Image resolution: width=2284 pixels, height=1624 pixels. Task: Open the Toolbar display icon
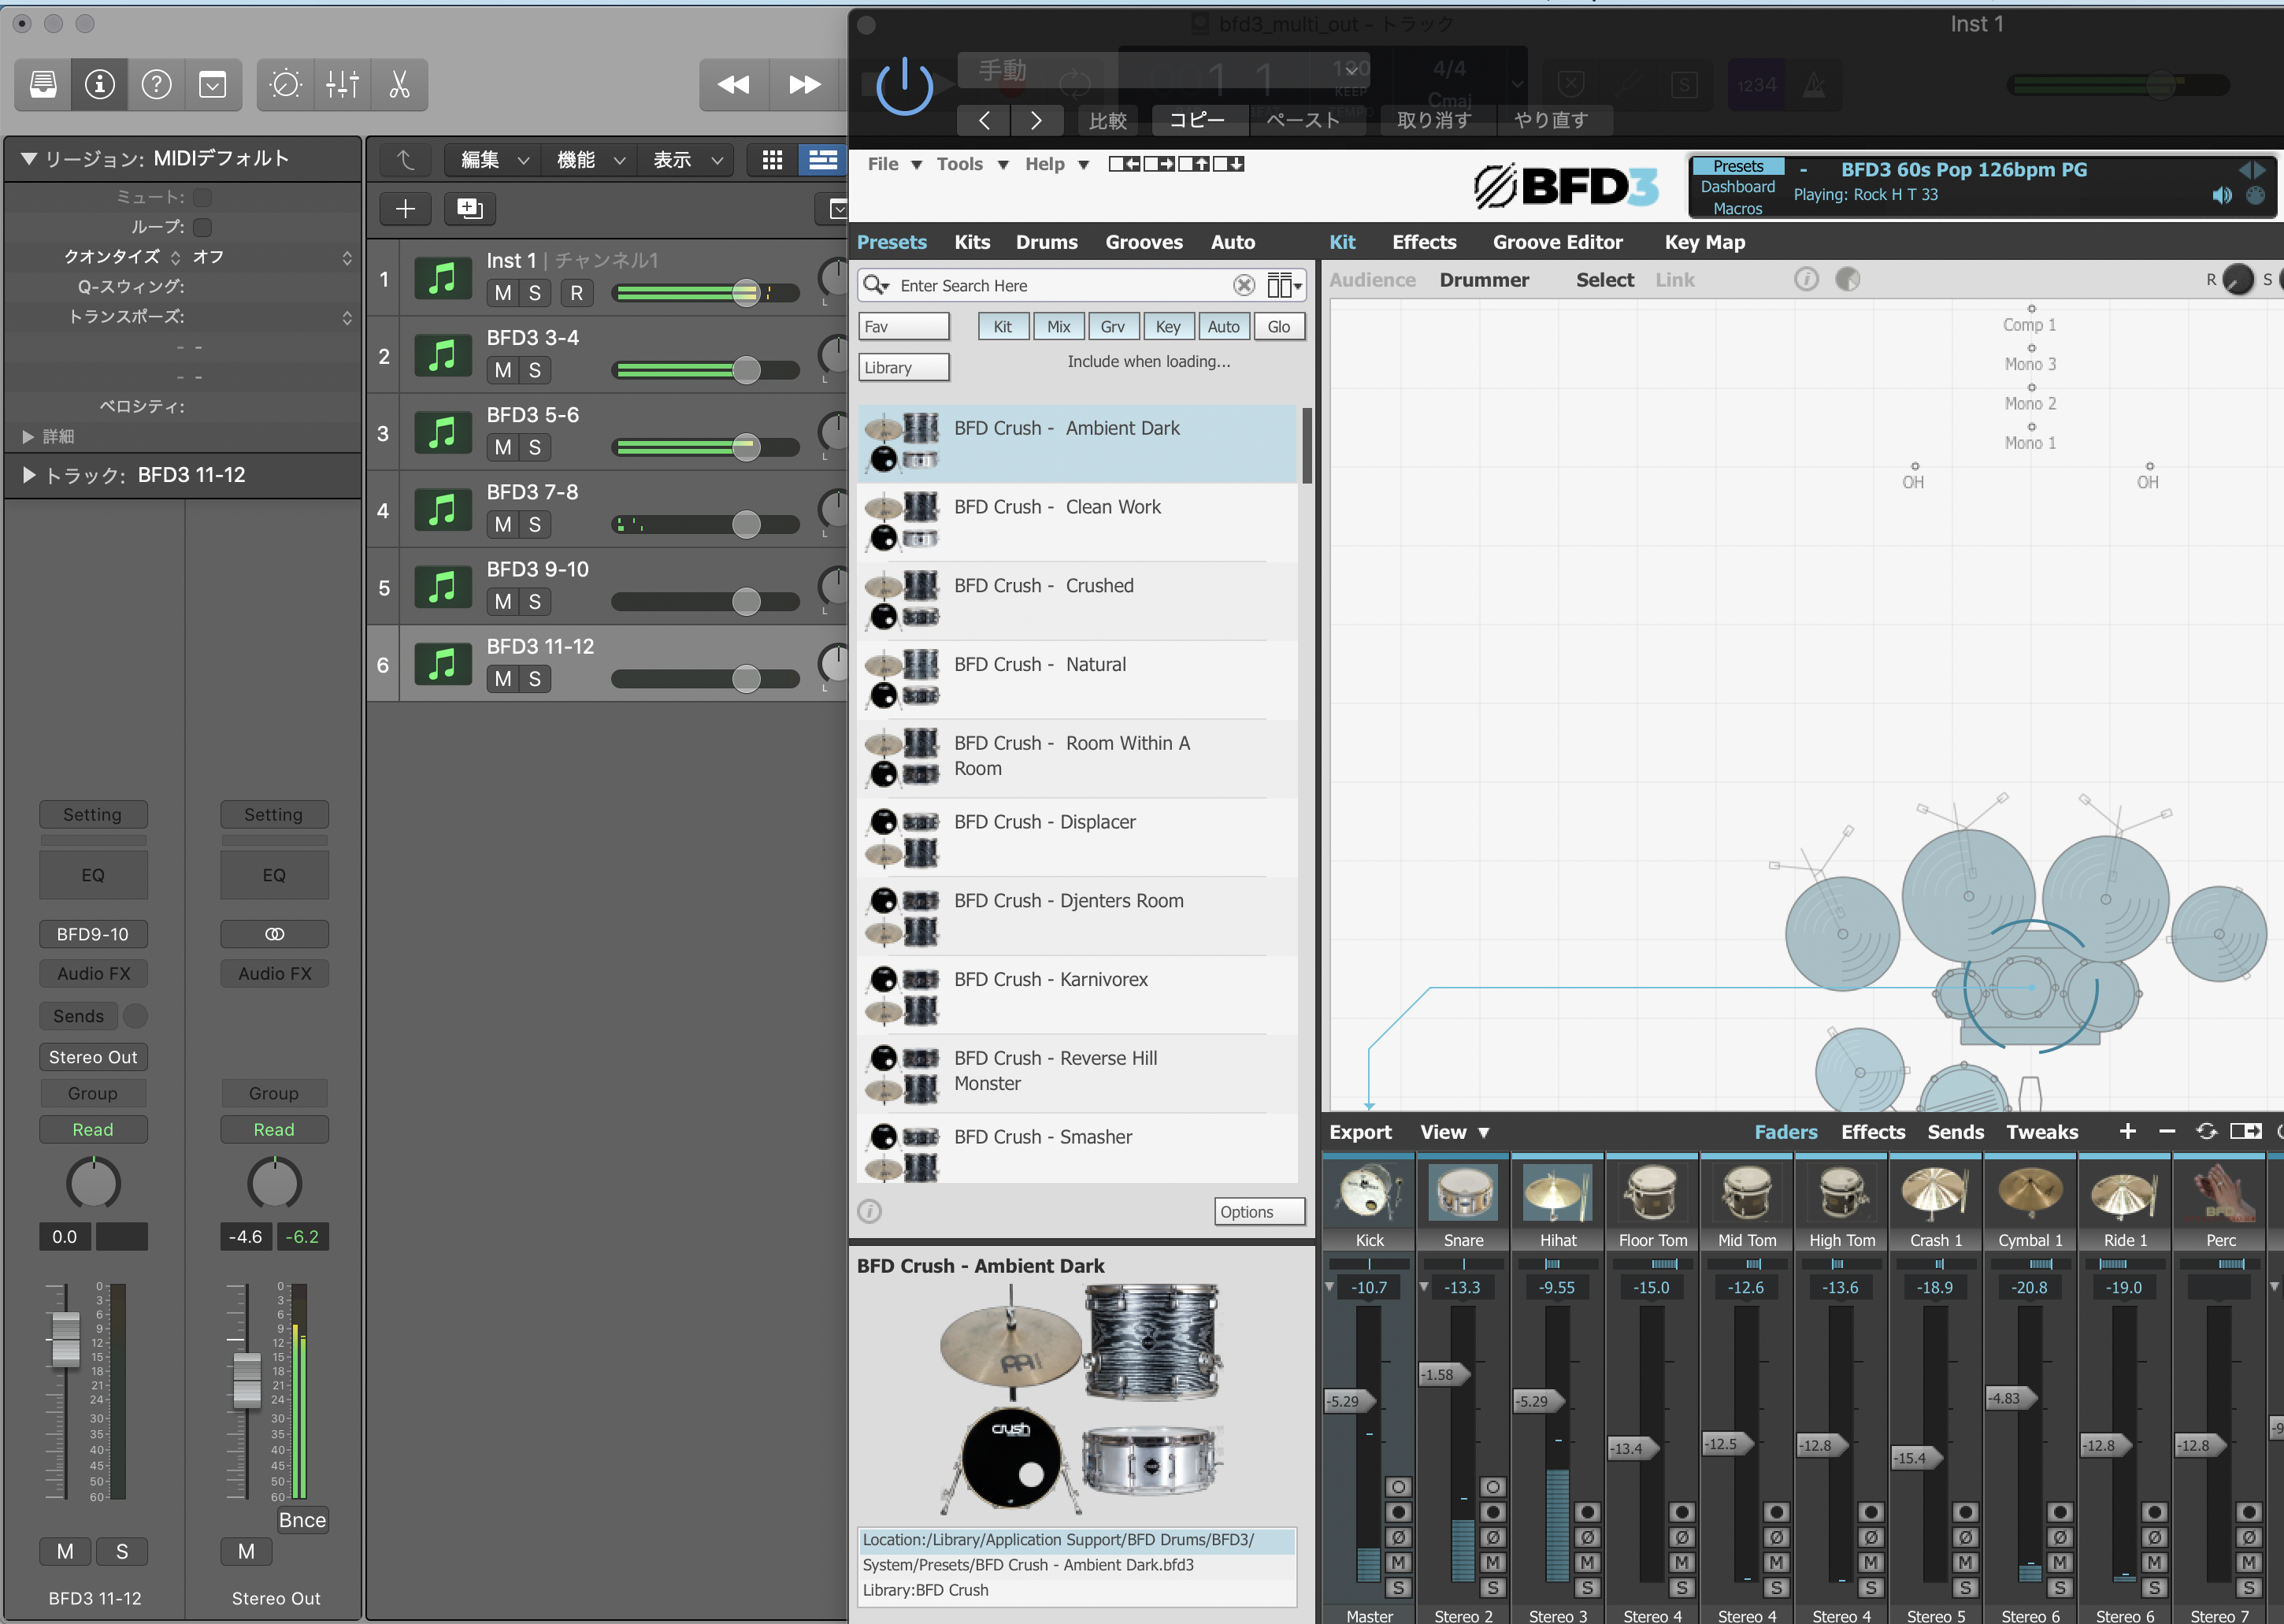click(x=213, y=85)
